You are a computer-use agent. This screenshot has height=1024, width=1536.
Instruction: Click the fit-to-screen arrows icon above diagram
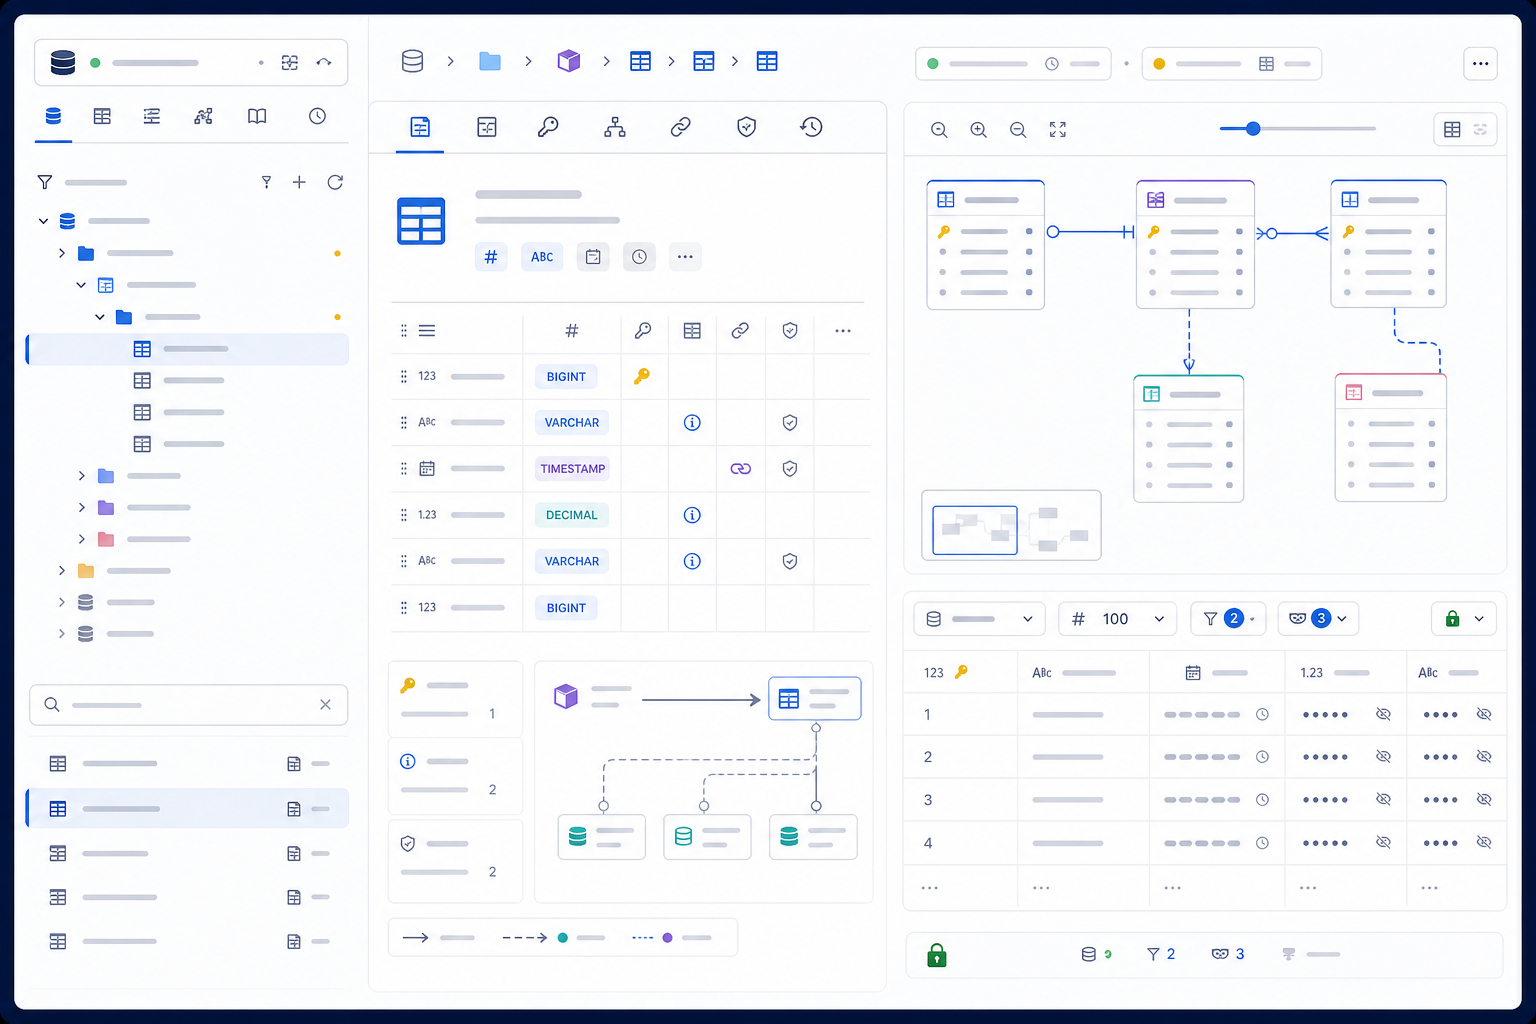1058,130
